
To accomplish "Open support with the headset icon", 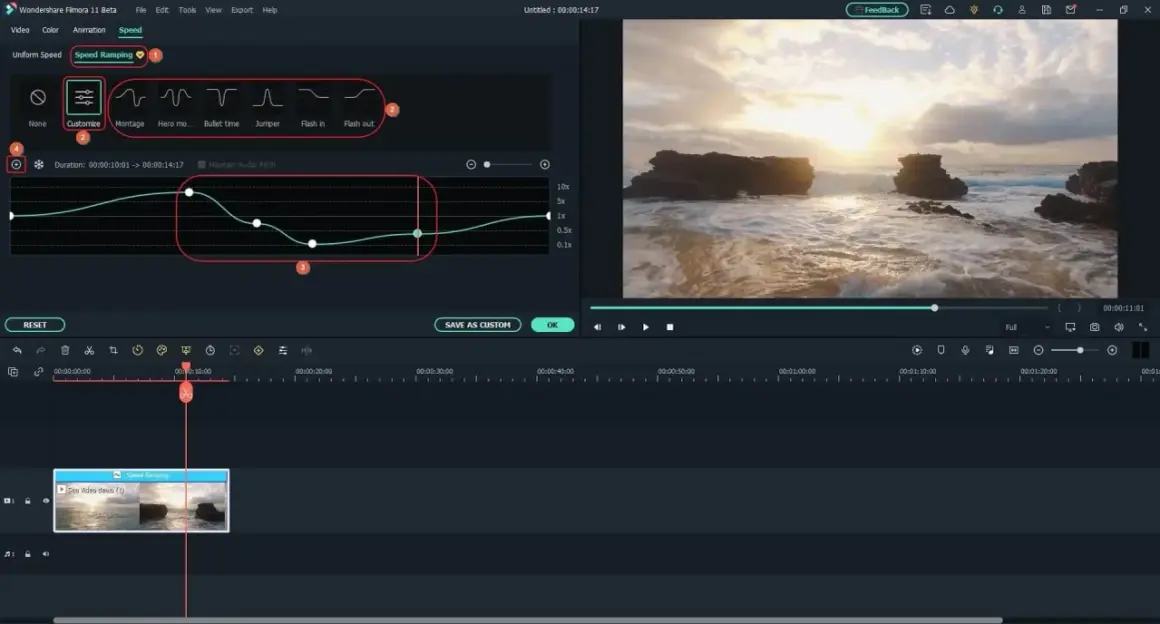I will pos(998,10).
